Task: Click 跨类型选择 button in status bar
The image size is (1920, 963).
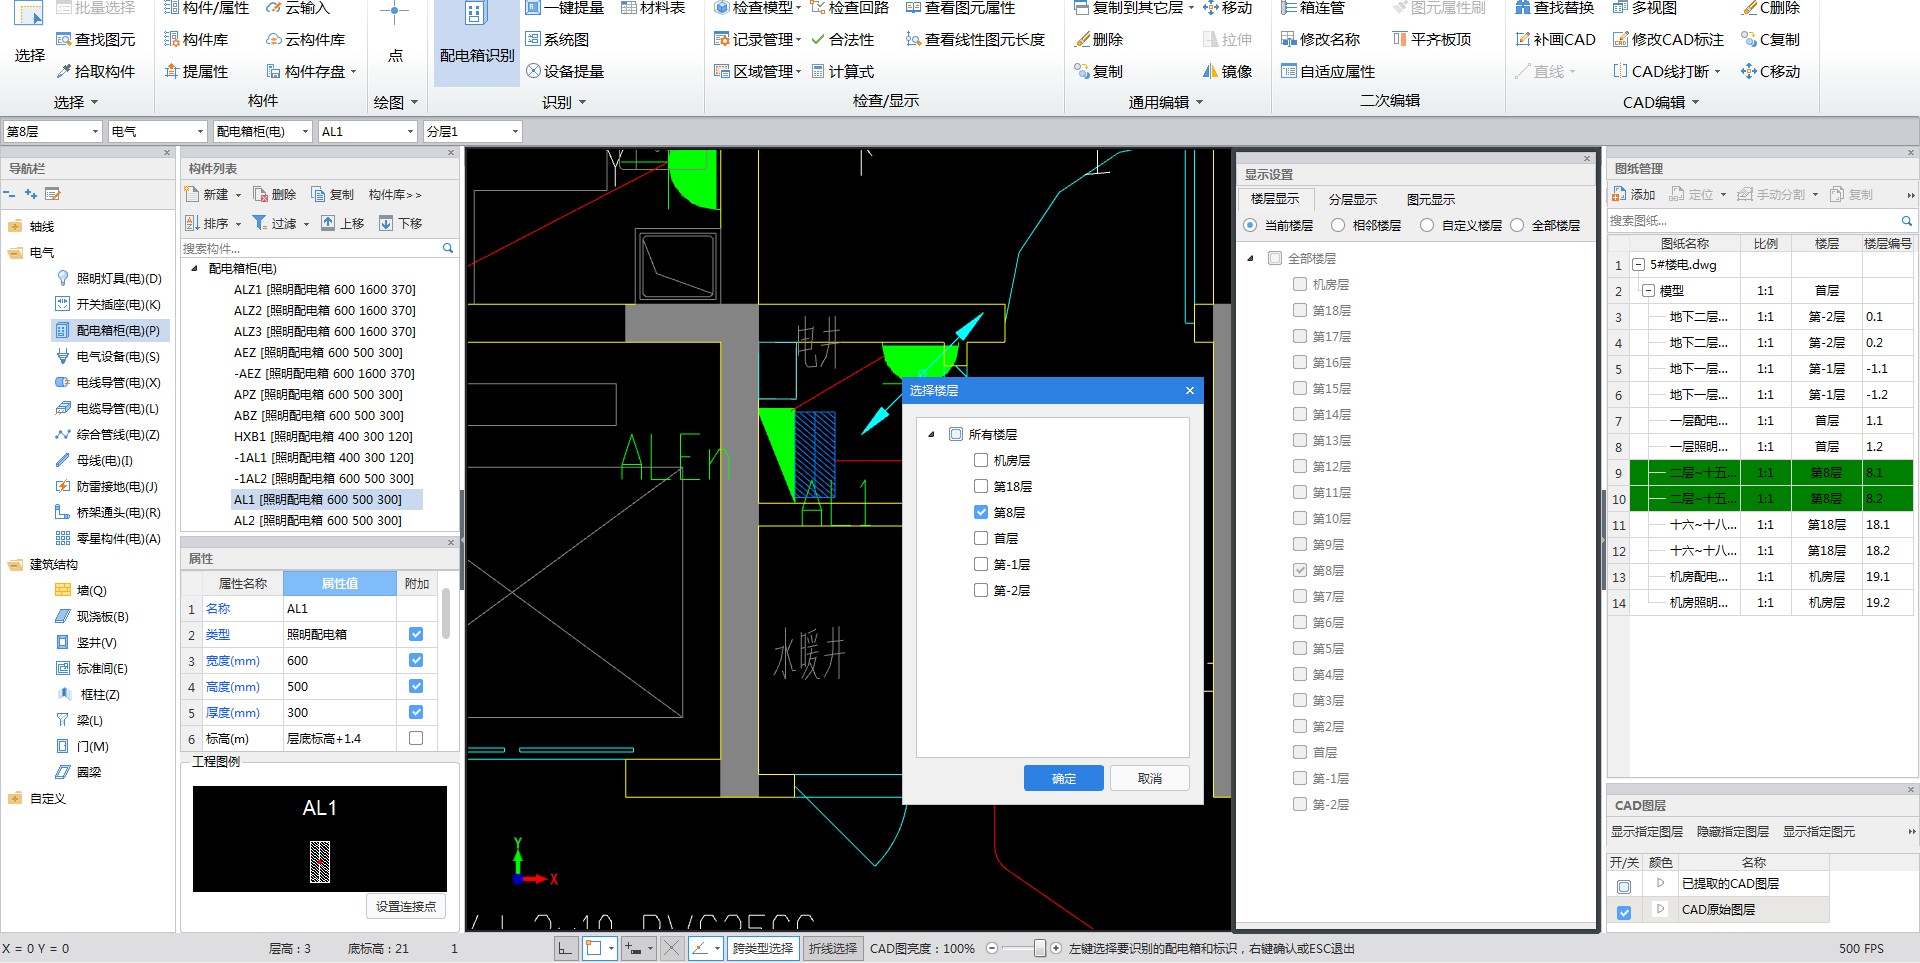Action: pos(763,948)
